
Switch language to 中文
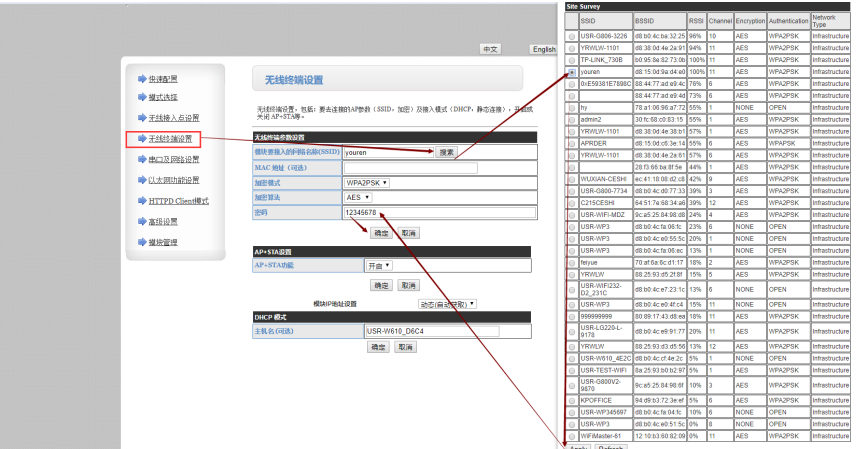tap(490, 49)
